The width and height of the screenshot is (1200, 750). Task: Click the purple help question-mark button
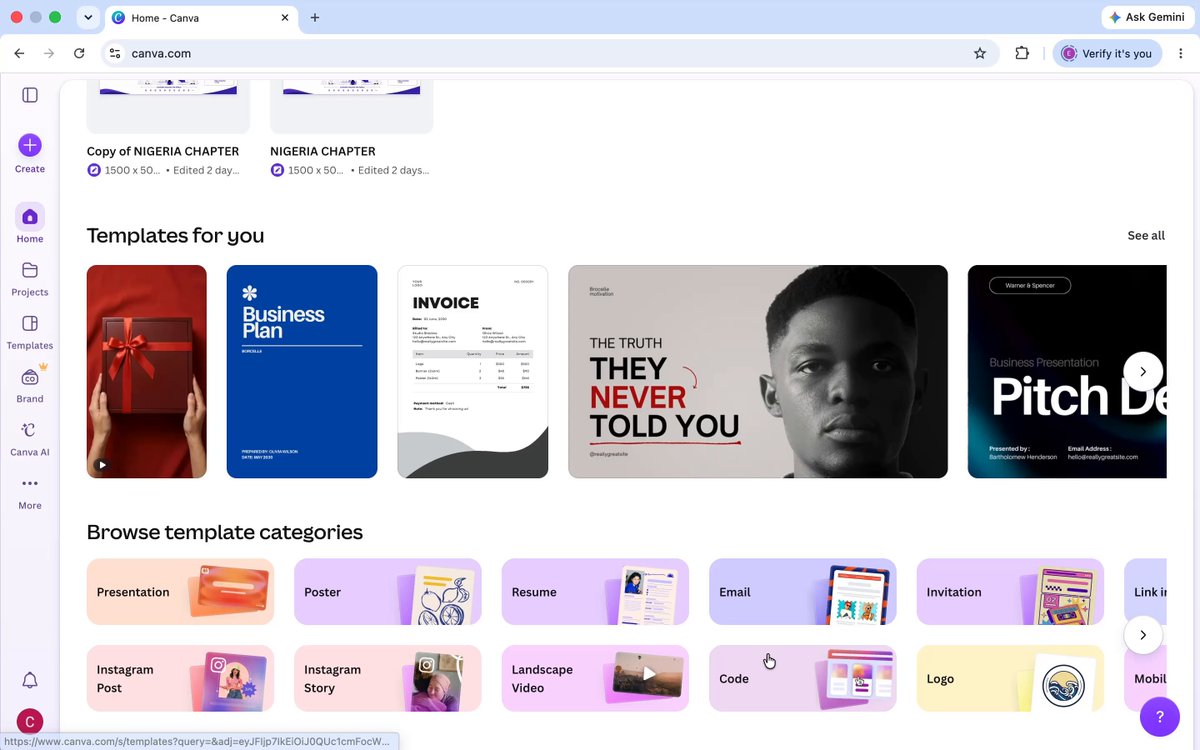click(x=1160, y=717)
